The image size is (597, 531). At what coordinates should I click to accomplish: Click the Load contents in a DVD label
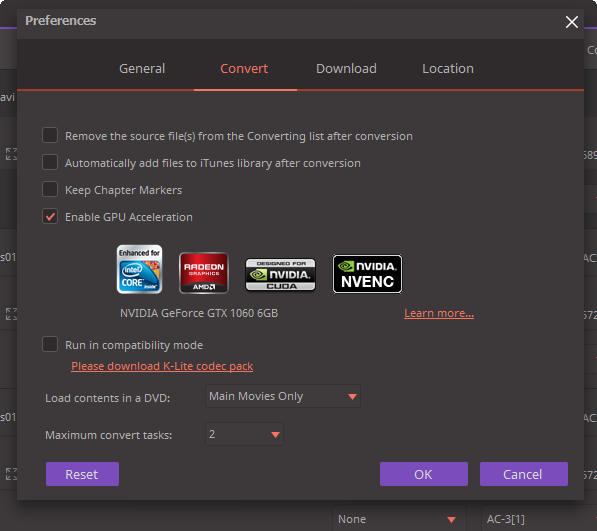108,398
